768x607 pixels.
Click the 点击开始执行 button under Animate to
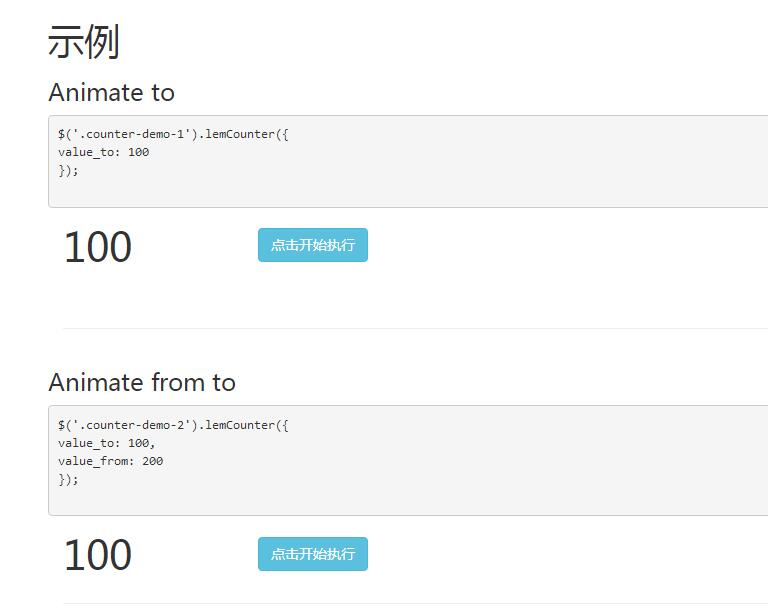[312, 245]
